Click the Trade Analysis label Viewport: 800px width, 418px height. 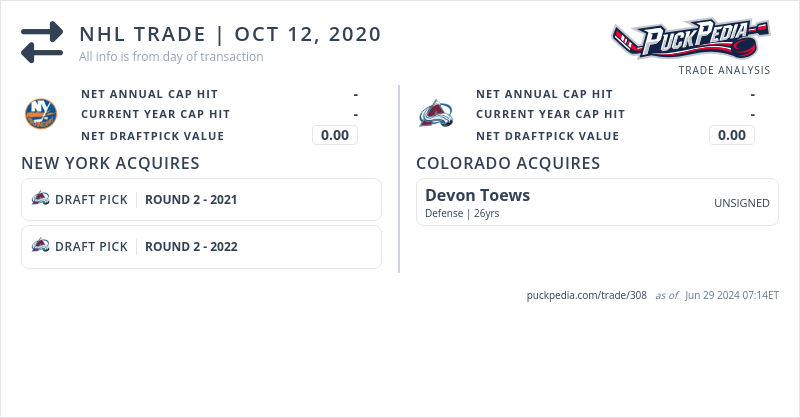[724, 70]
